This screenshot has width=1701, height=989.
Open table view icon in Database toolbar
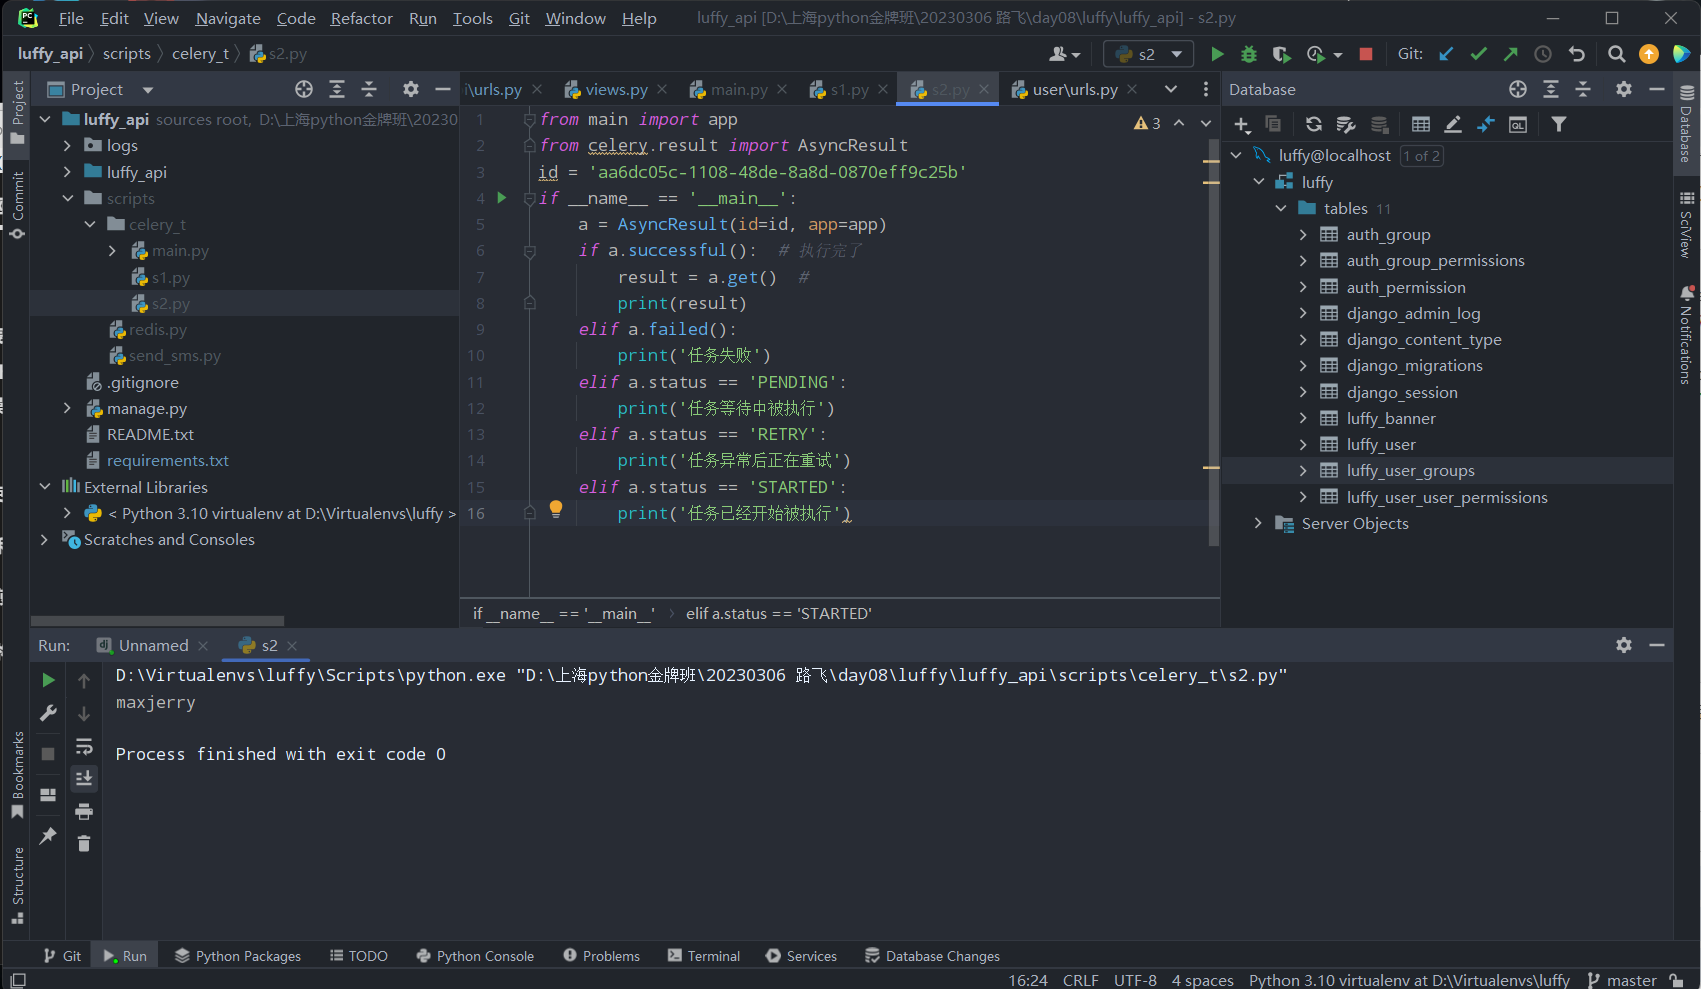coord(1420,124)
